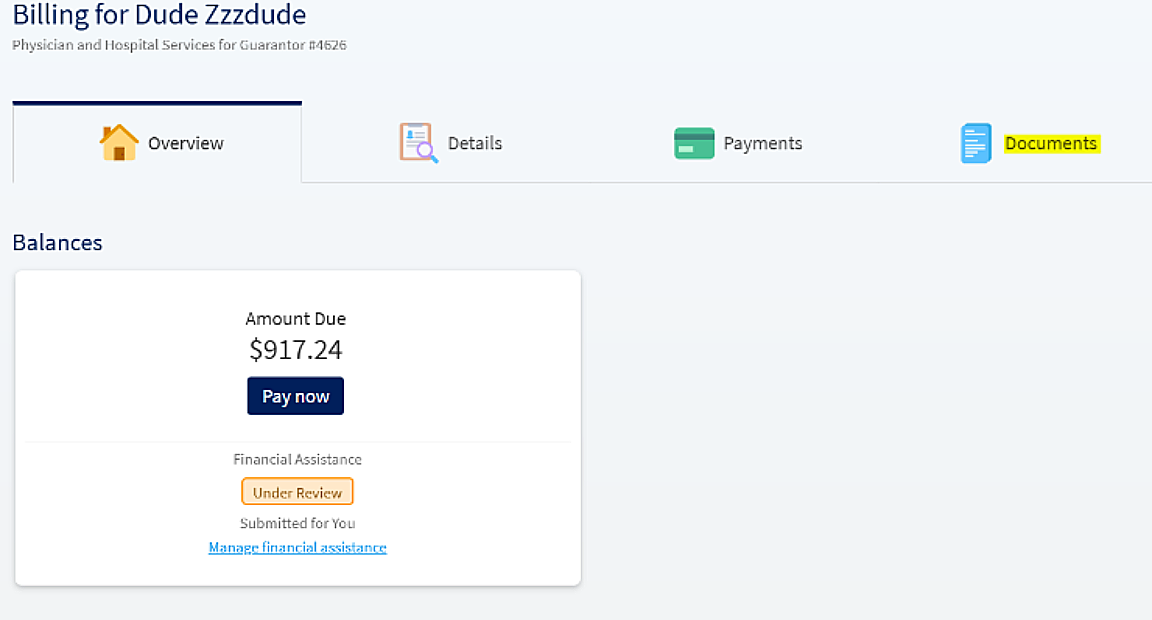Click the Under Review status badge

pos(297,492)
